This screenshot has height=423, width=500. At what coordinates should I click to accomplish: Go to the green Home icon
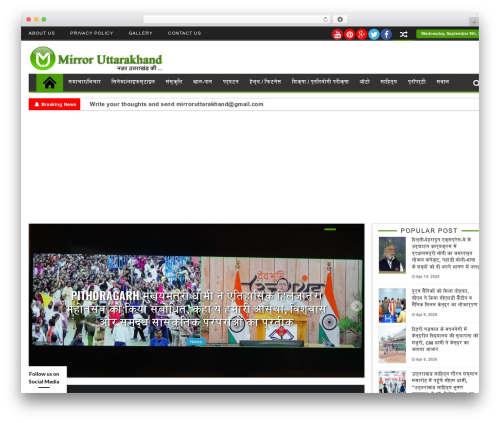click(x=49, y=82)
